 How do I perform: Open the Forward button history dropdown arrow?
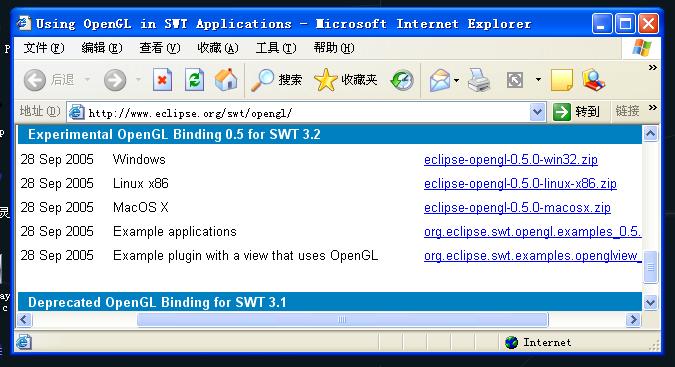click(138, 80)
